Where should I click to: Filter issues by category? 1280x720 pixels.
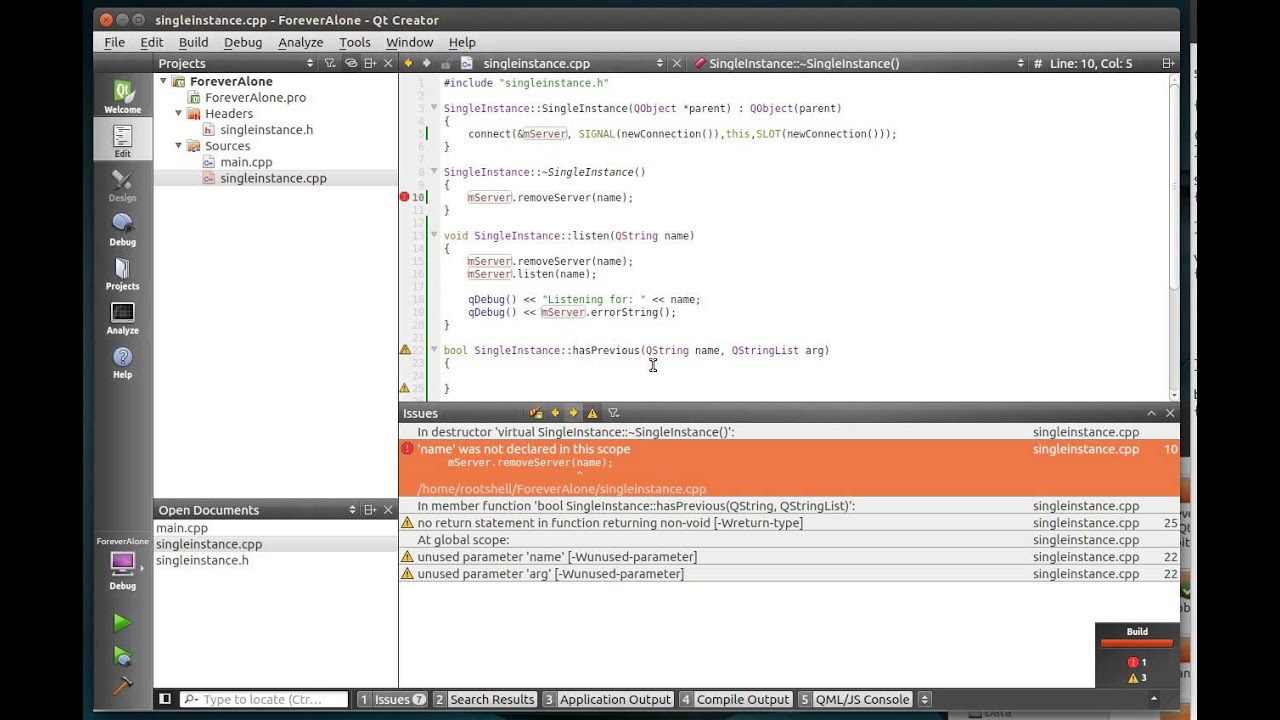[x=614, y=413]
